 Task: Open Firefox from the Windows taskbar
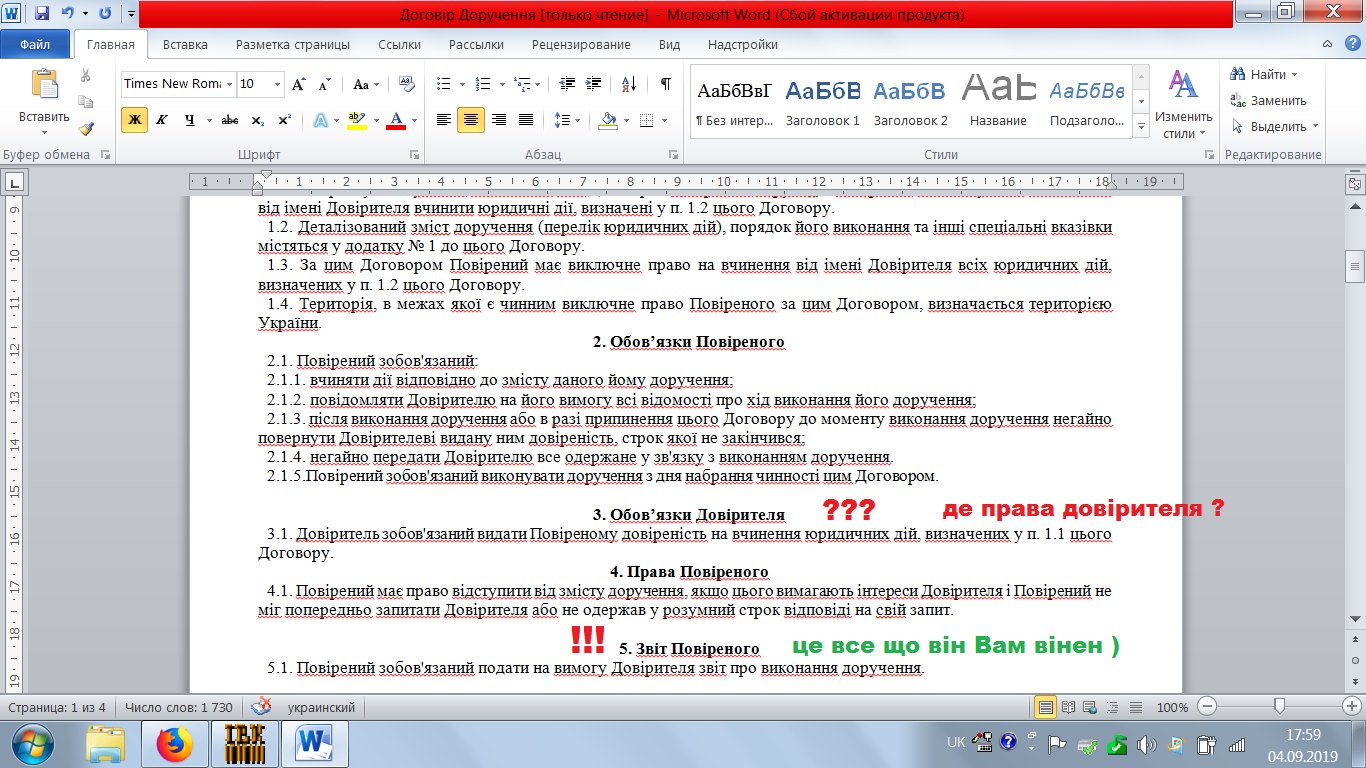coord(173,743)
